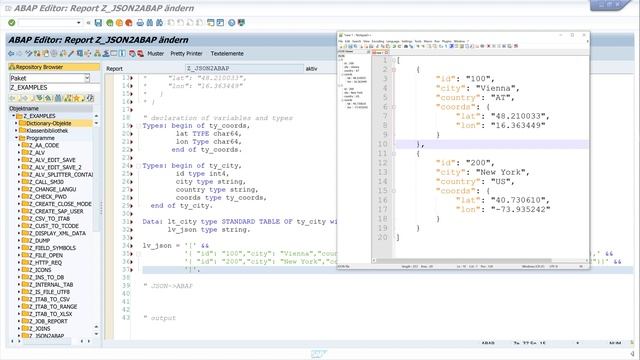Click the blue display object list icon
Screen dimensions: 640x360
pyautogui.click(x=58, y=98)
